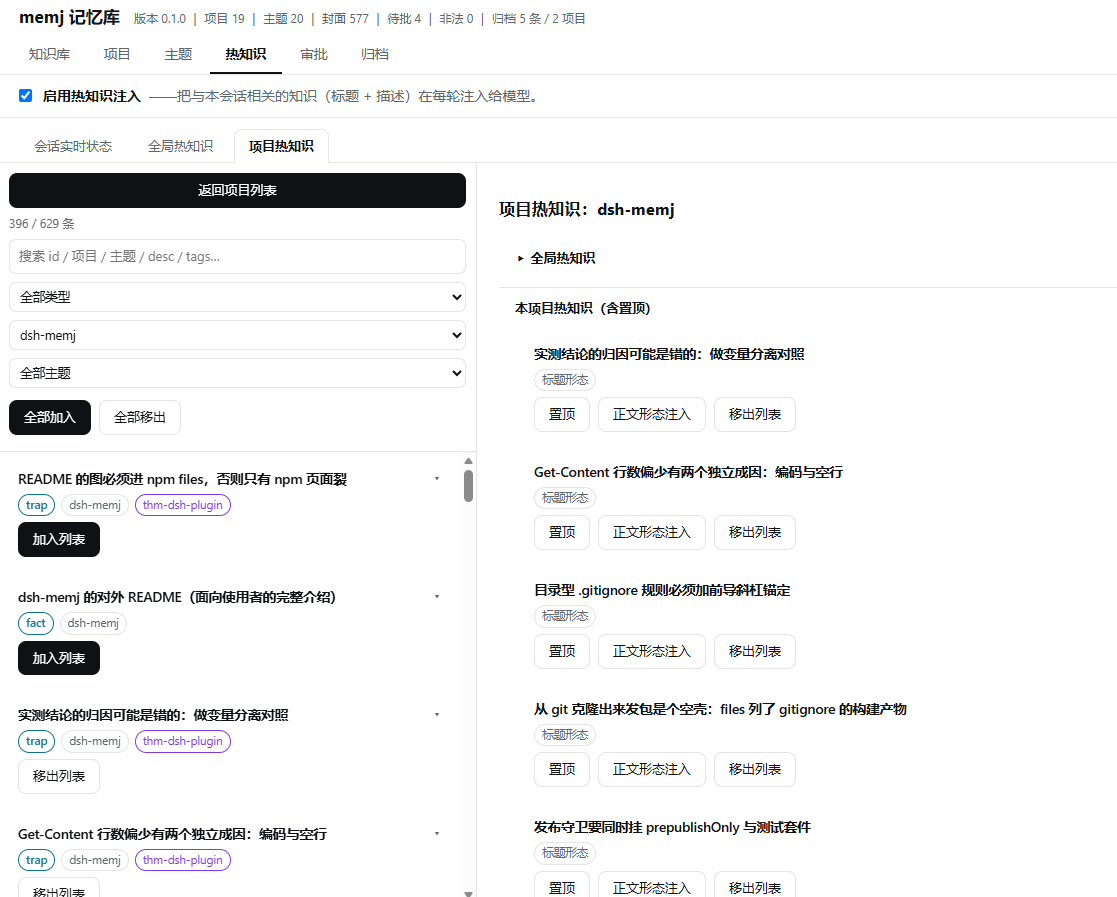Click 移出列表 for 从 git 克隆出来发包
The width and height of the screenshot is (1117, 897).
tap(755, 769)
